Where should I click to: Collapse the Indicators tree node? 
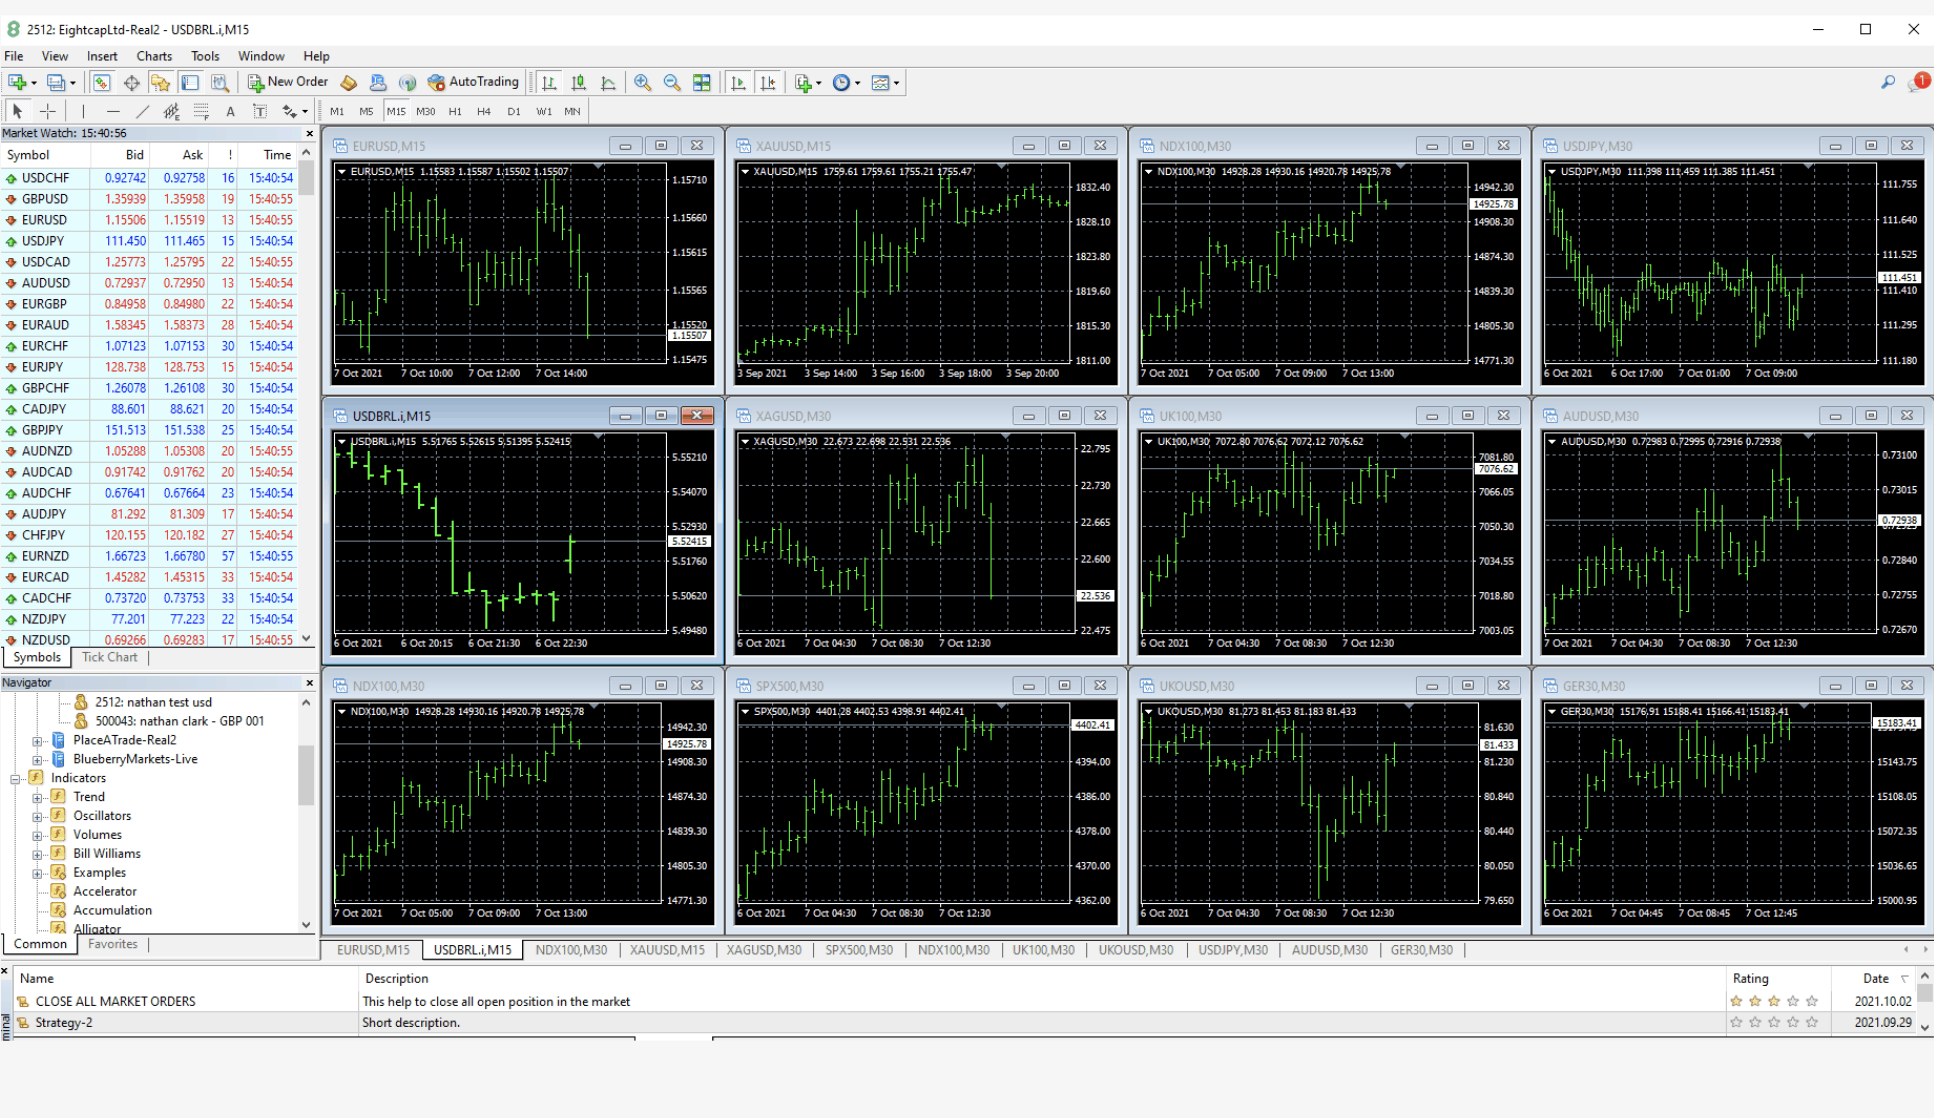[15, 778]
